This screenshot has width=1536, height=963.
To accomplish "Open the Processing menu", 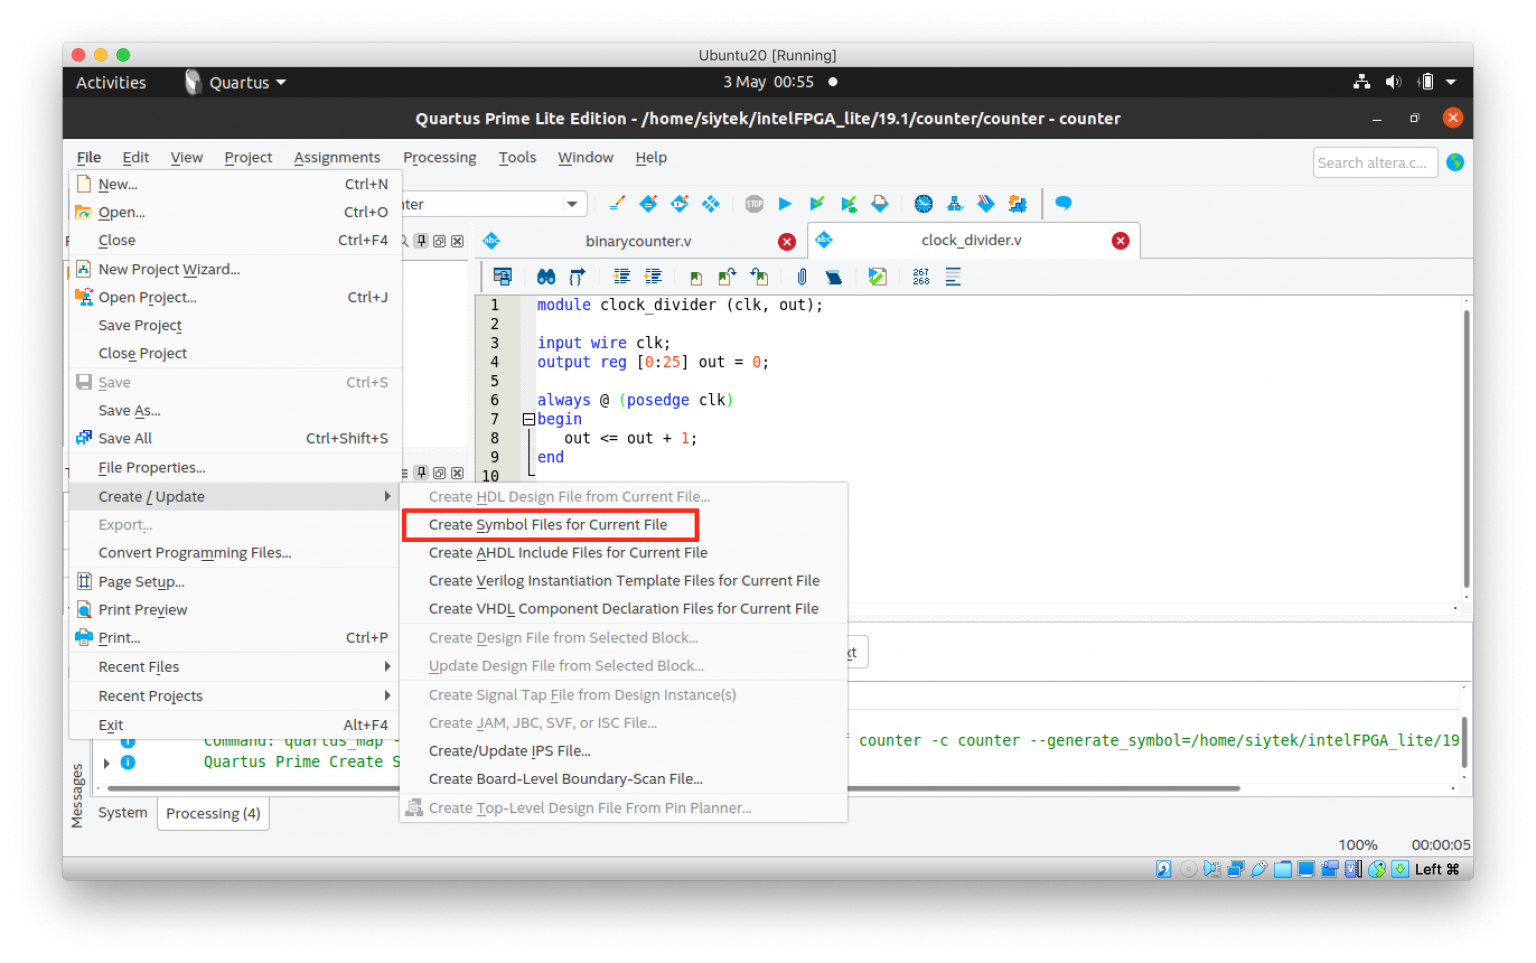I will click(x=439, y=157).
